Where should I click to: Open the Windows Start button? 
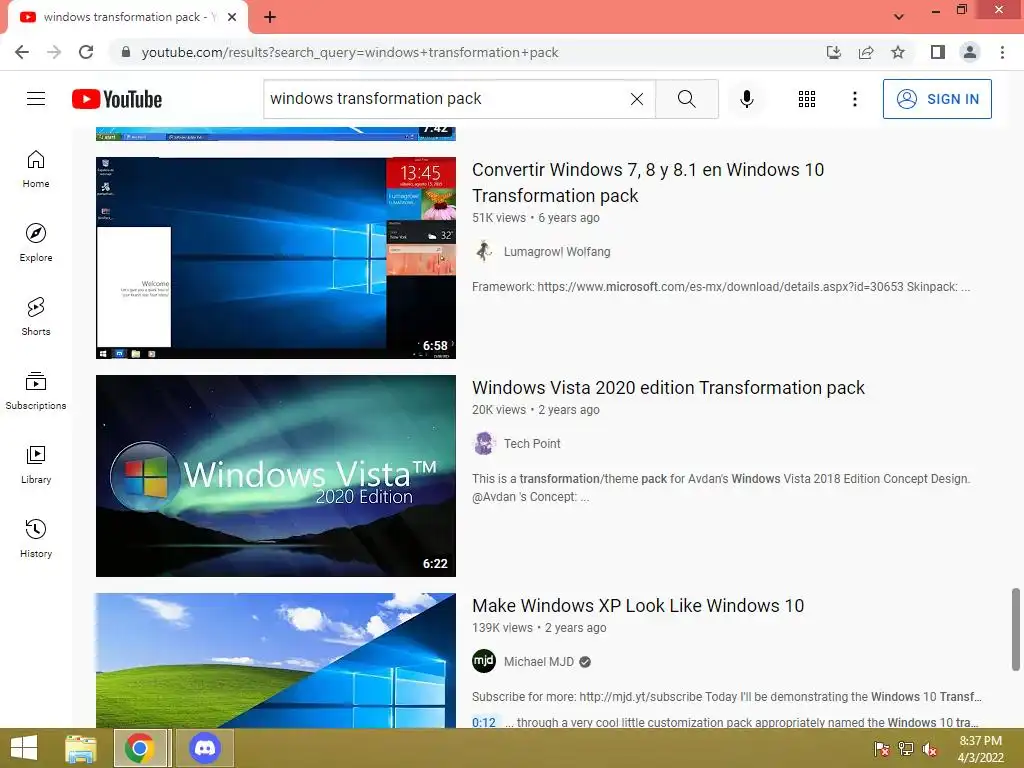24,748
